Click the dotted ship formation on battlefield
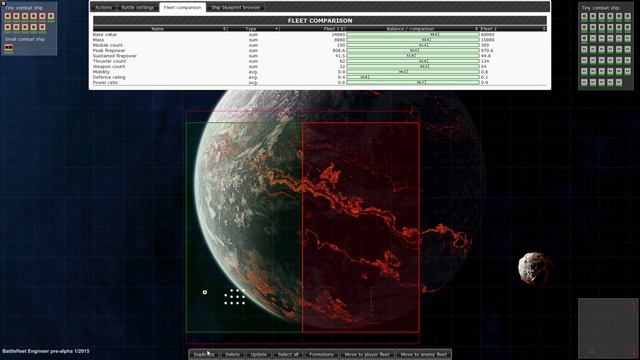Viewport: 640px width, 360px height. tap(235, 297)
